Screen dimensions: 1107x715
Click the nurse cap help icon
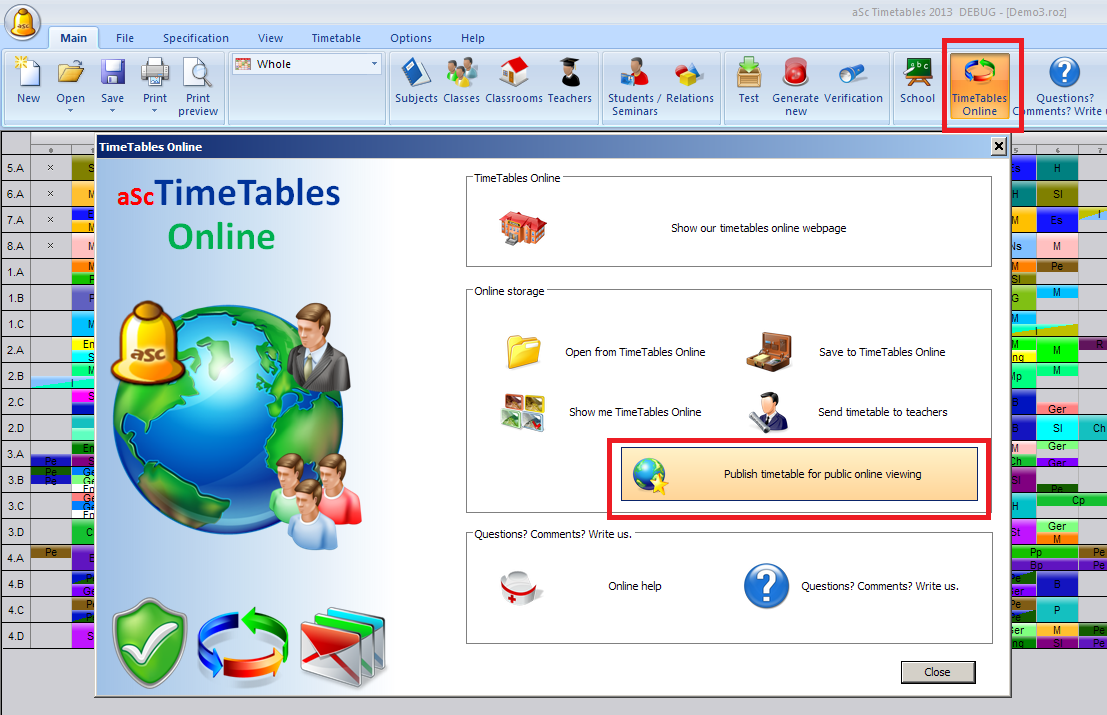521,587
